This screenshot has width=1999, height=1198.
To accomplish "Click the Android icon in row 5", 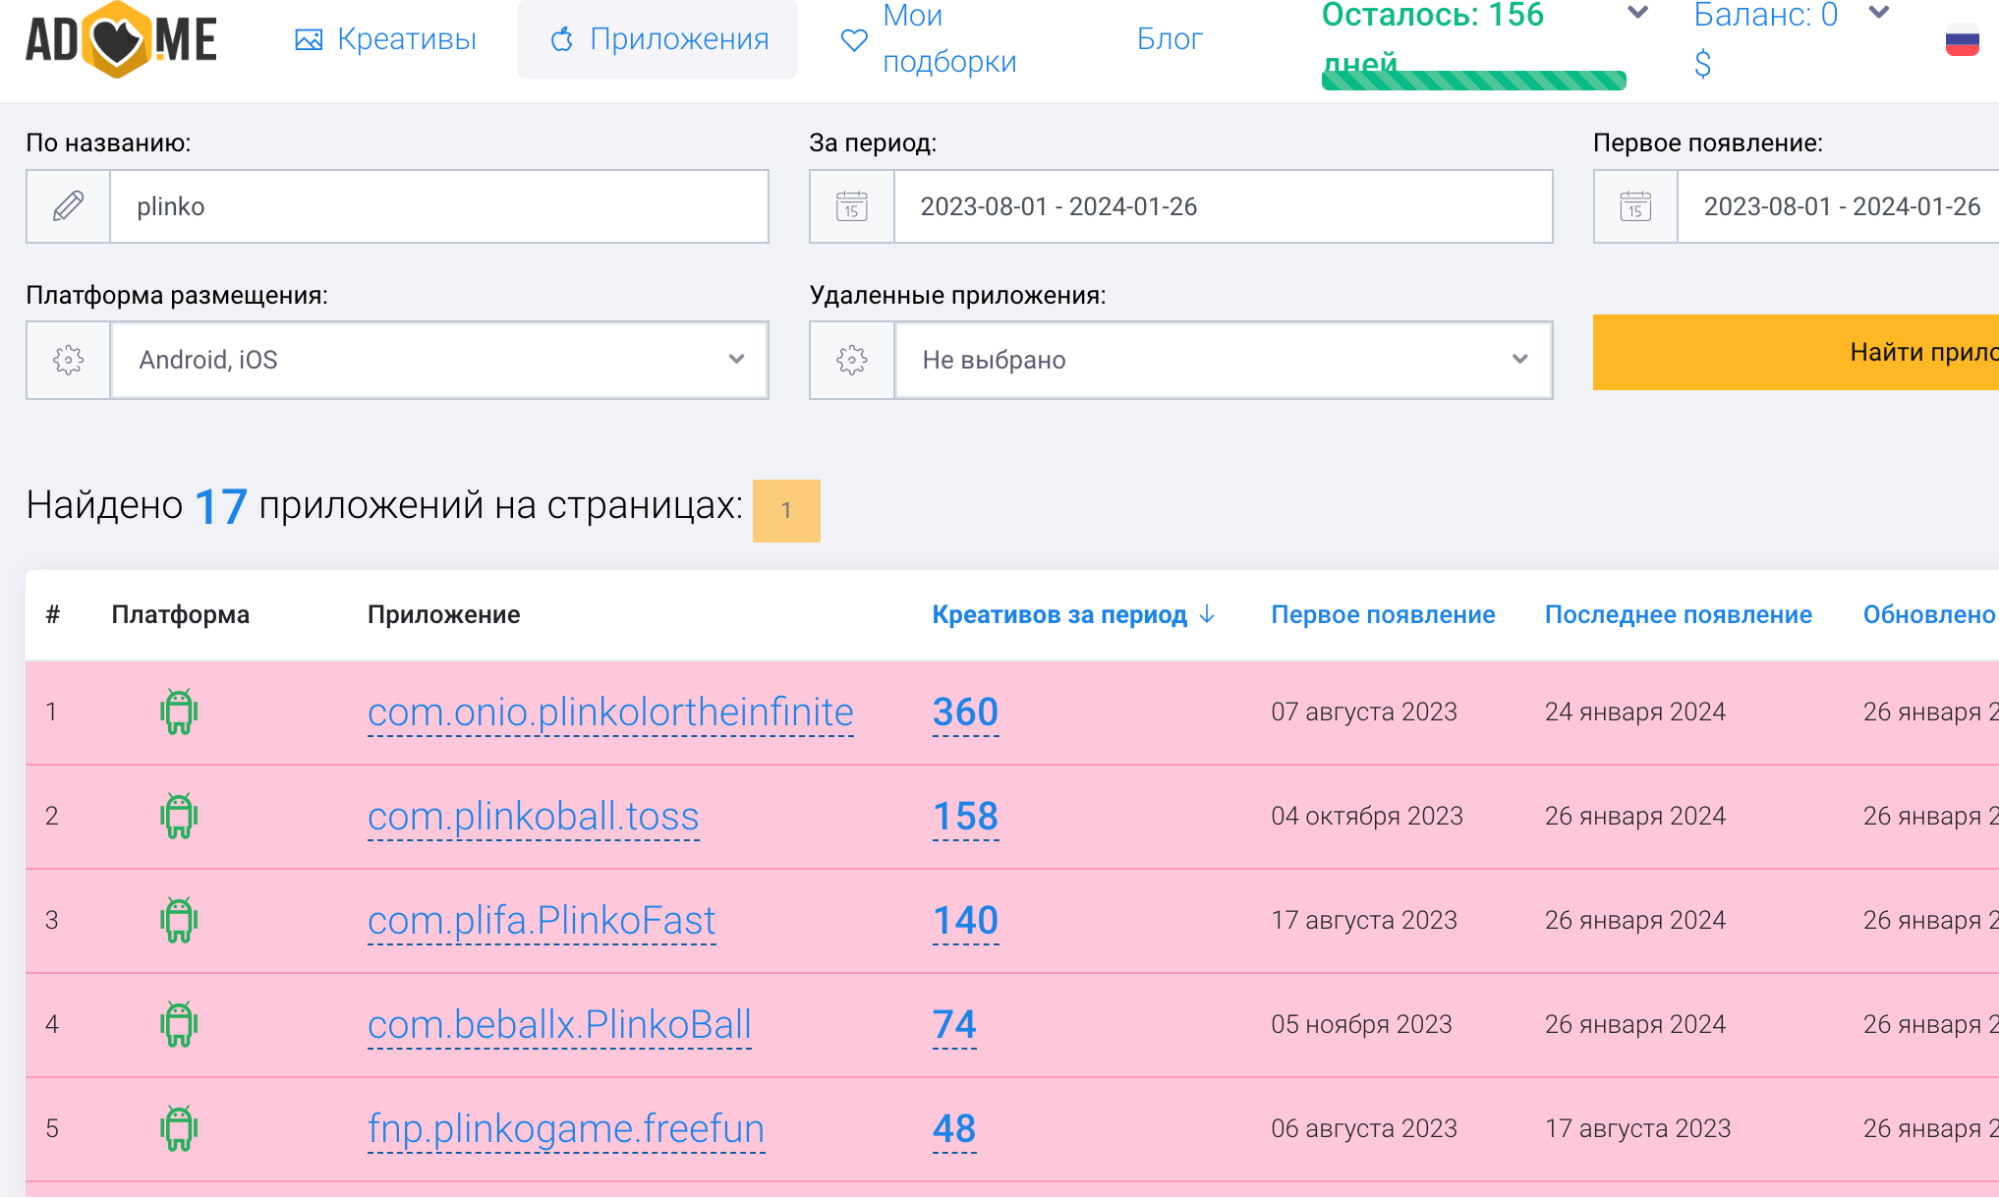I will (x=179, y=1128).
